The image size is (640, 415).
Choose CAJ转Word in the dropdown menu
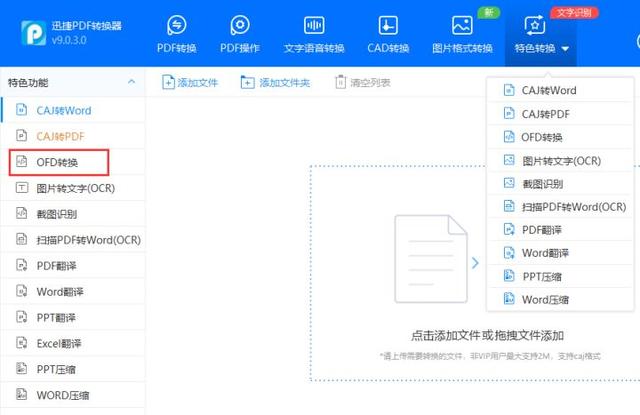click(560, 90)
